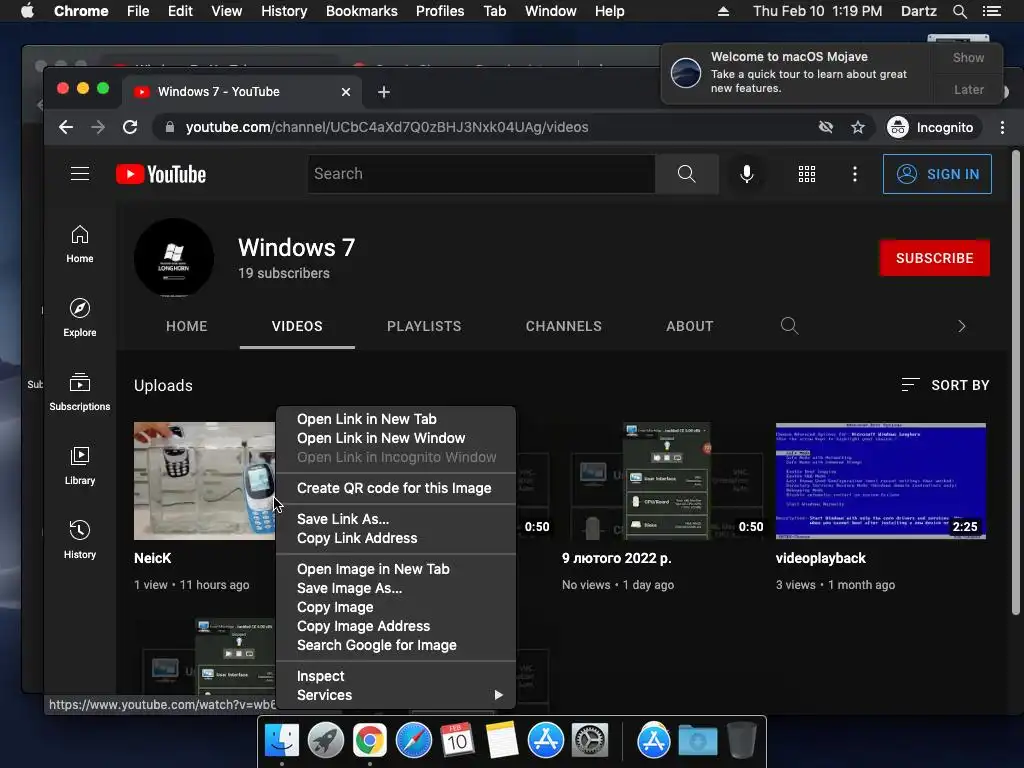
Task: Open Spotlight search in the menu bar
Action: coord(959,11)
